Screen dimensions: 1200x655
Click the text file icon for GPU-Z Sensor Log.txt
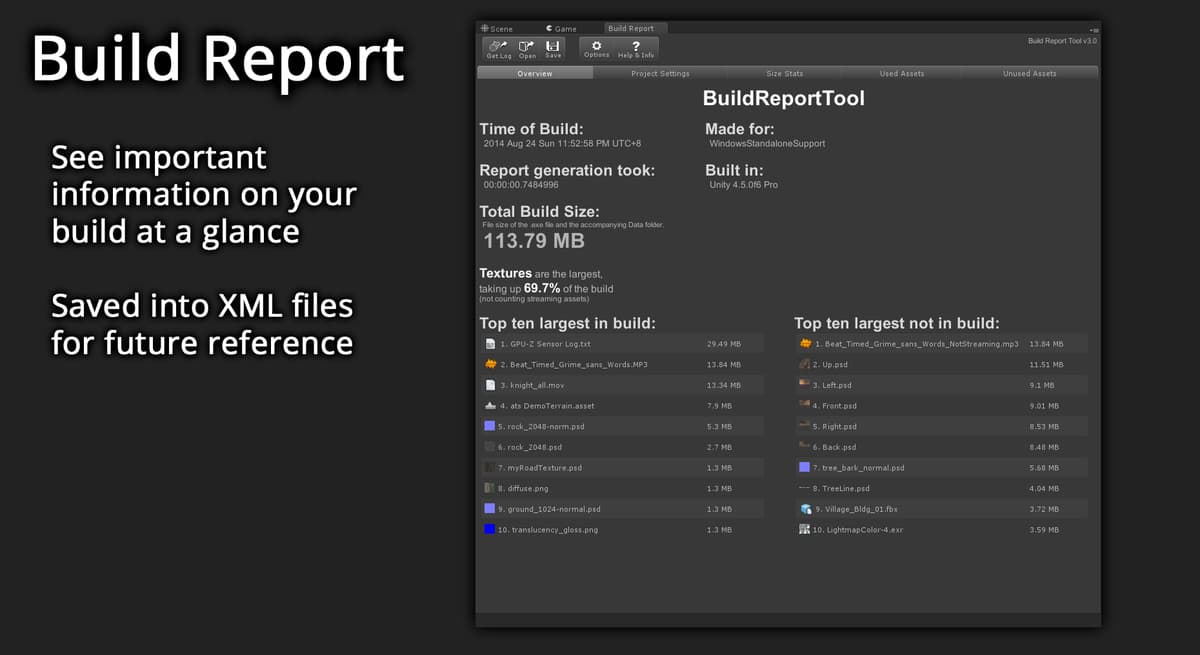[490, 344]
